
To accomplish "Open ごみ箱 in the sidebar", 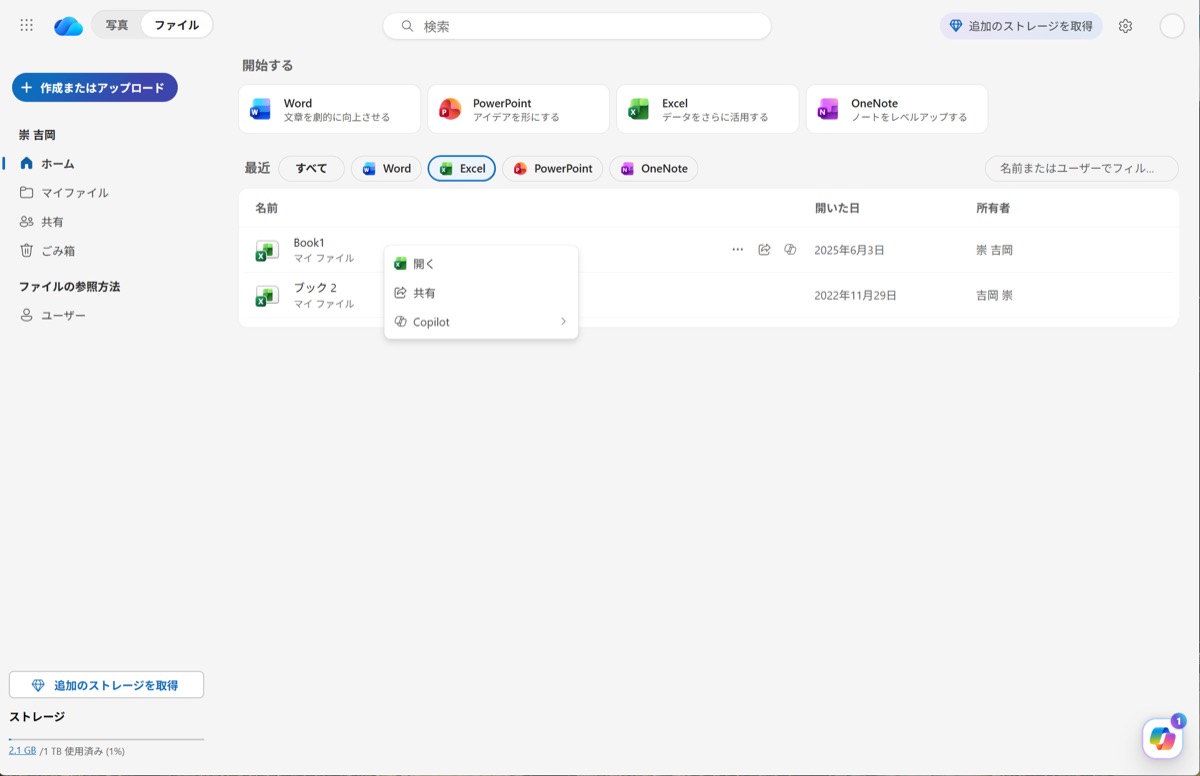I will pyautogui.click(x=58, y=250).
